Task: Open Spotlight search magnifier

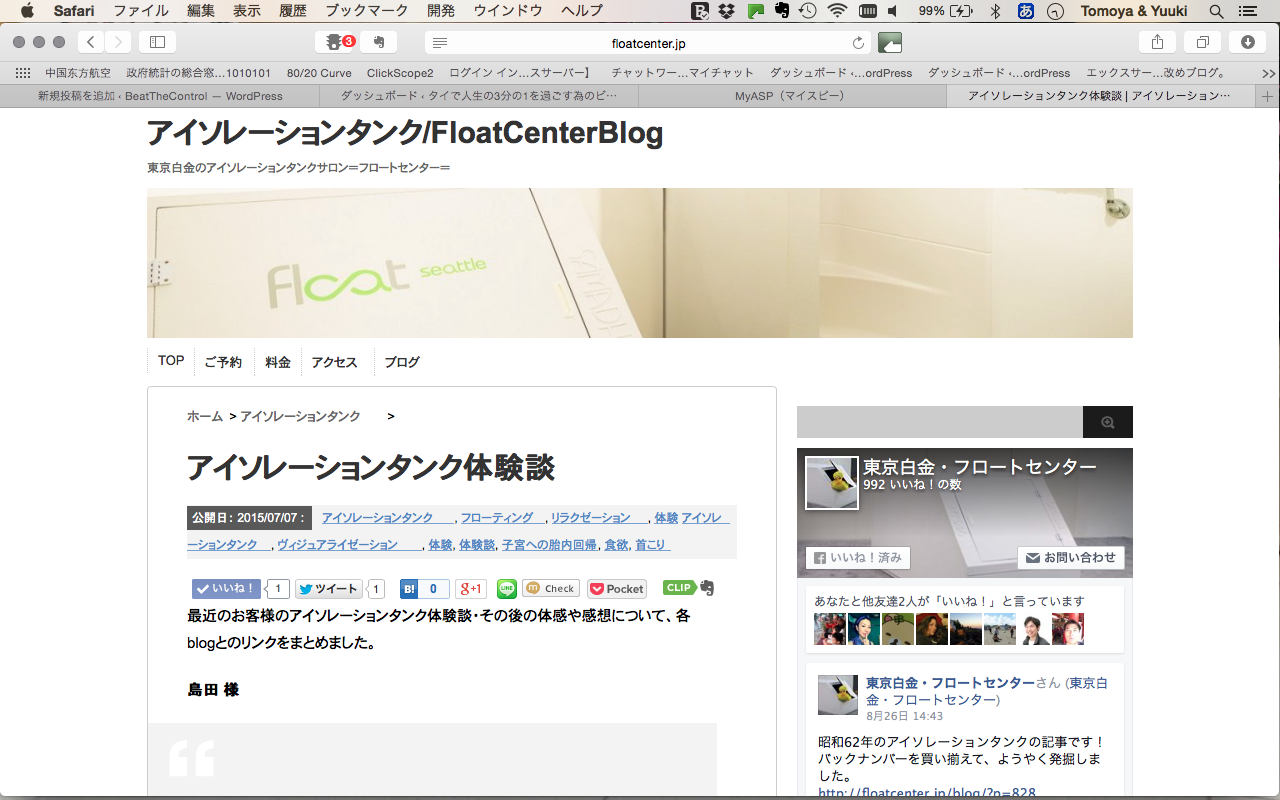Action: click(x=1216, y=11)
